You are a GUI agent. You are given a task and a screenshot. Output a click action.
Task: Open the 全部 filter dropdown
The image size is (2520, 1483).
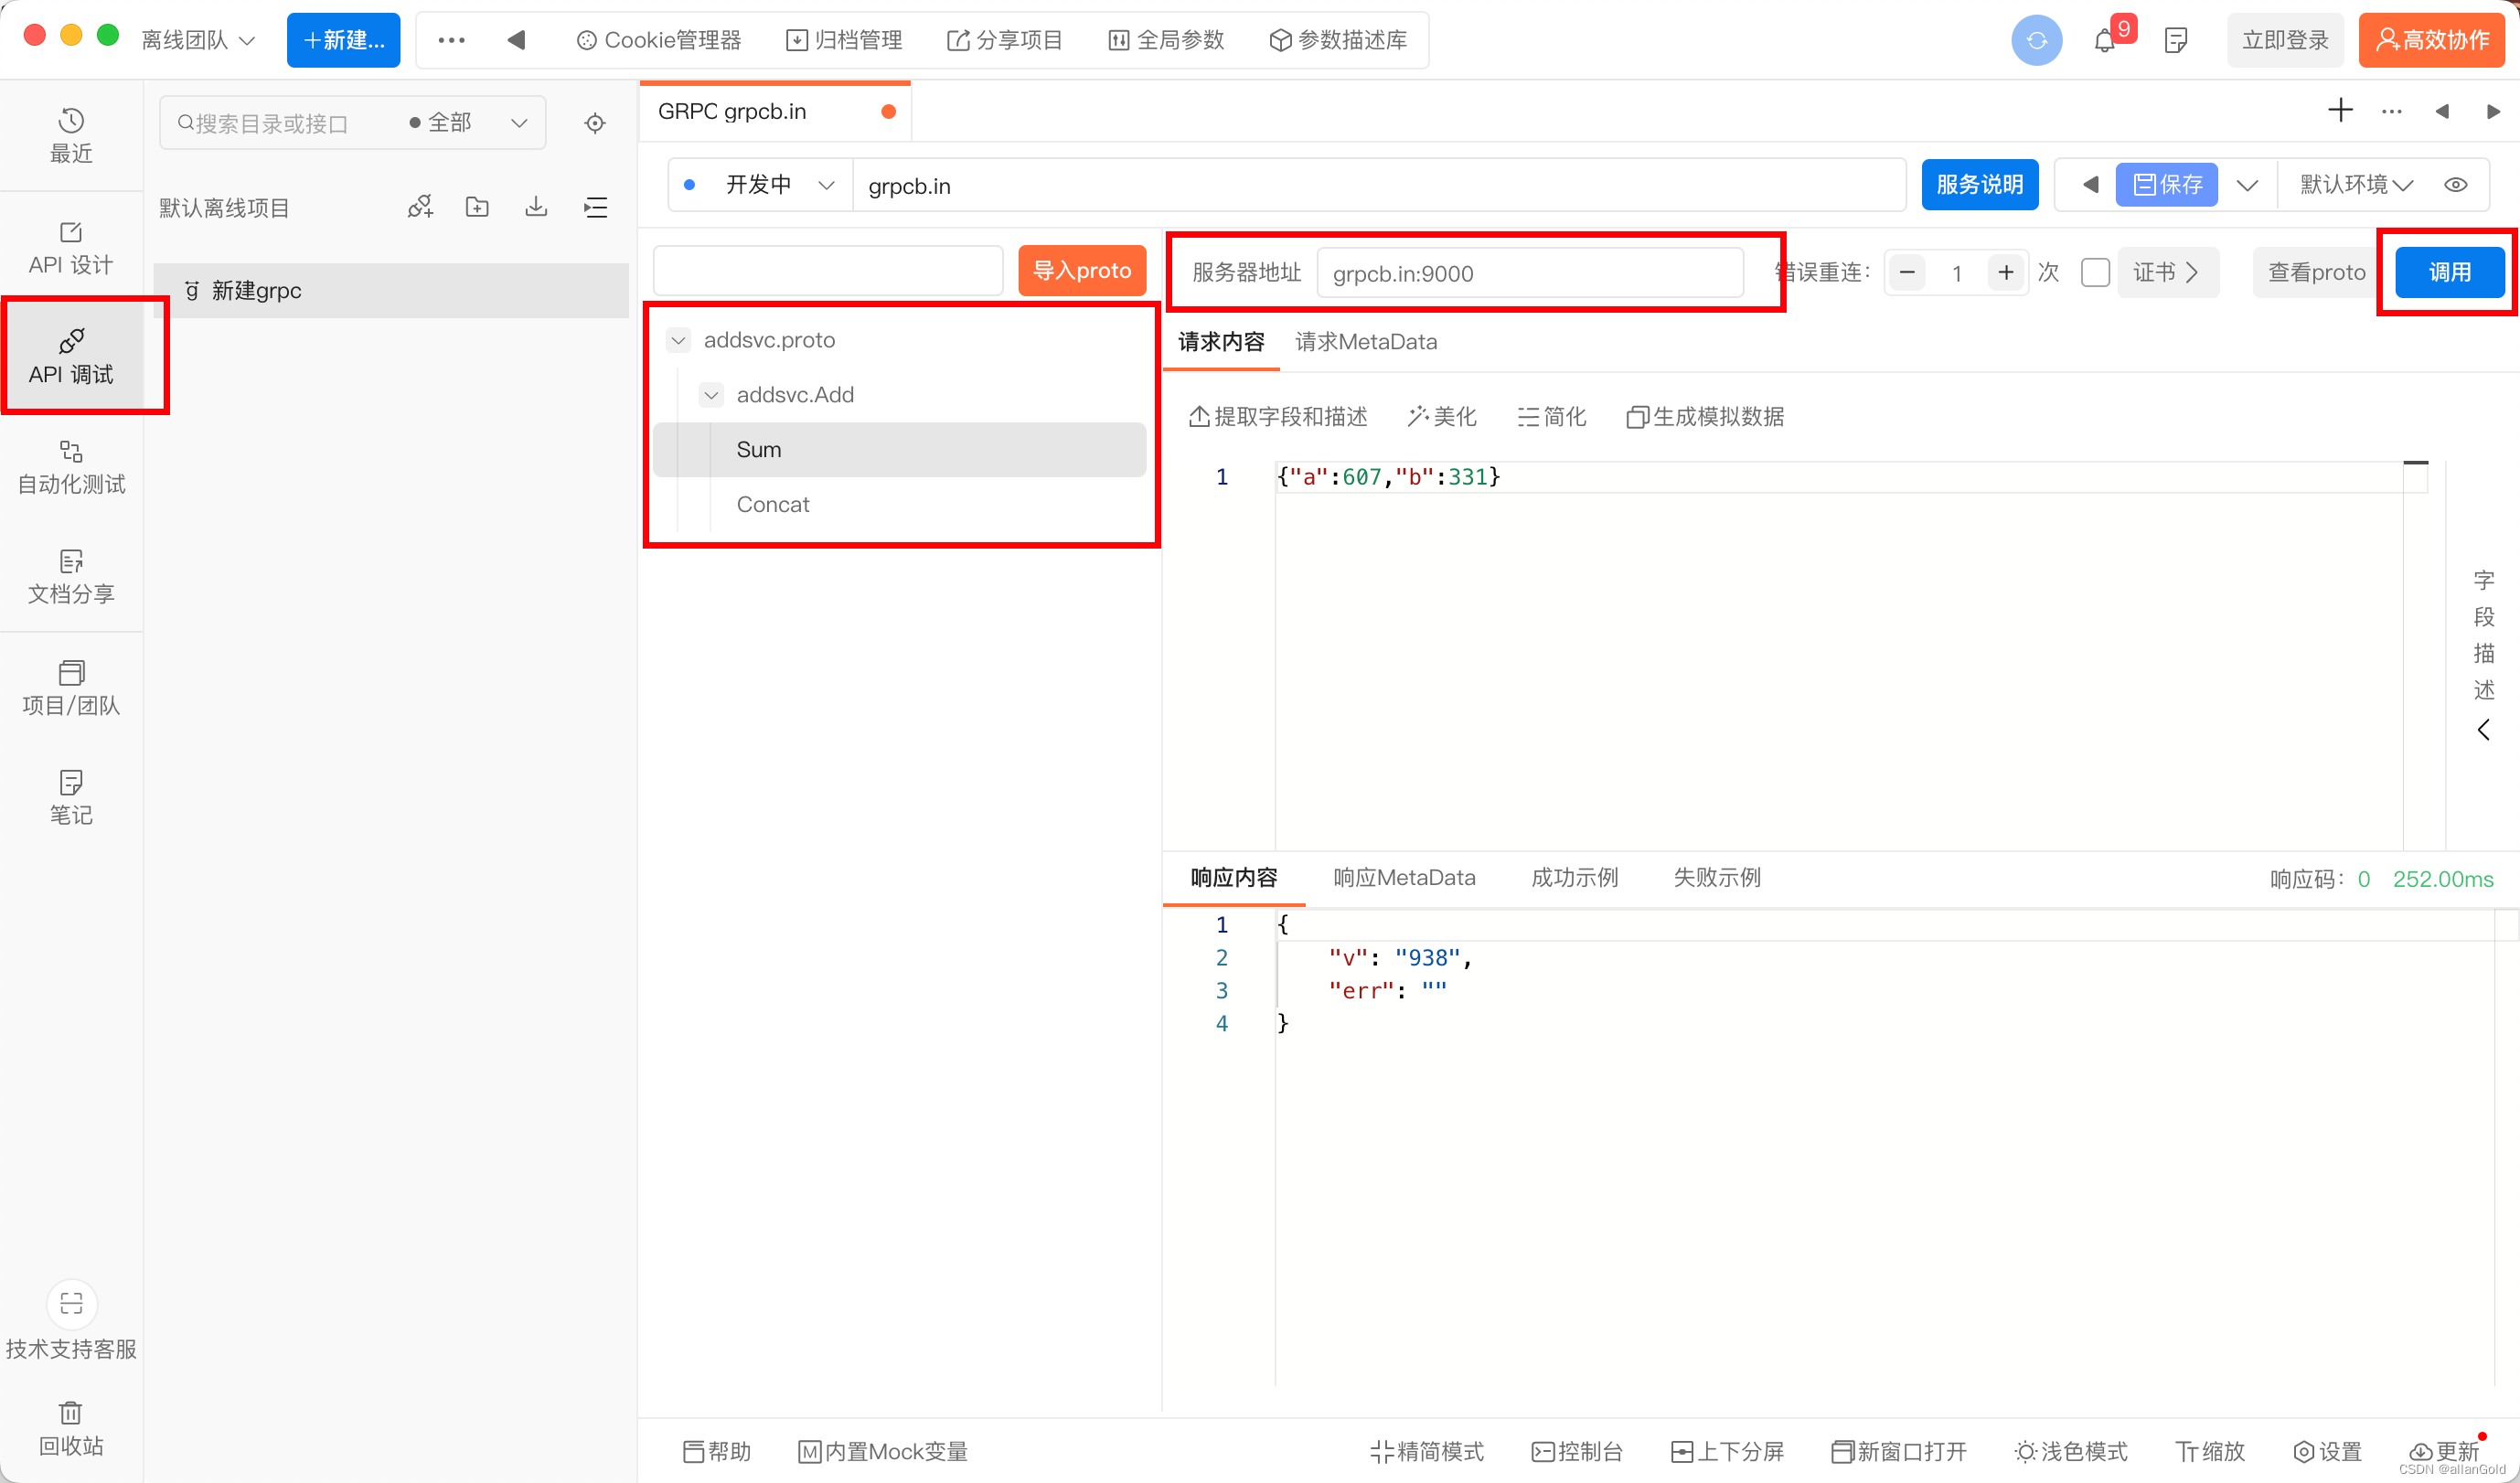(468, 122)
